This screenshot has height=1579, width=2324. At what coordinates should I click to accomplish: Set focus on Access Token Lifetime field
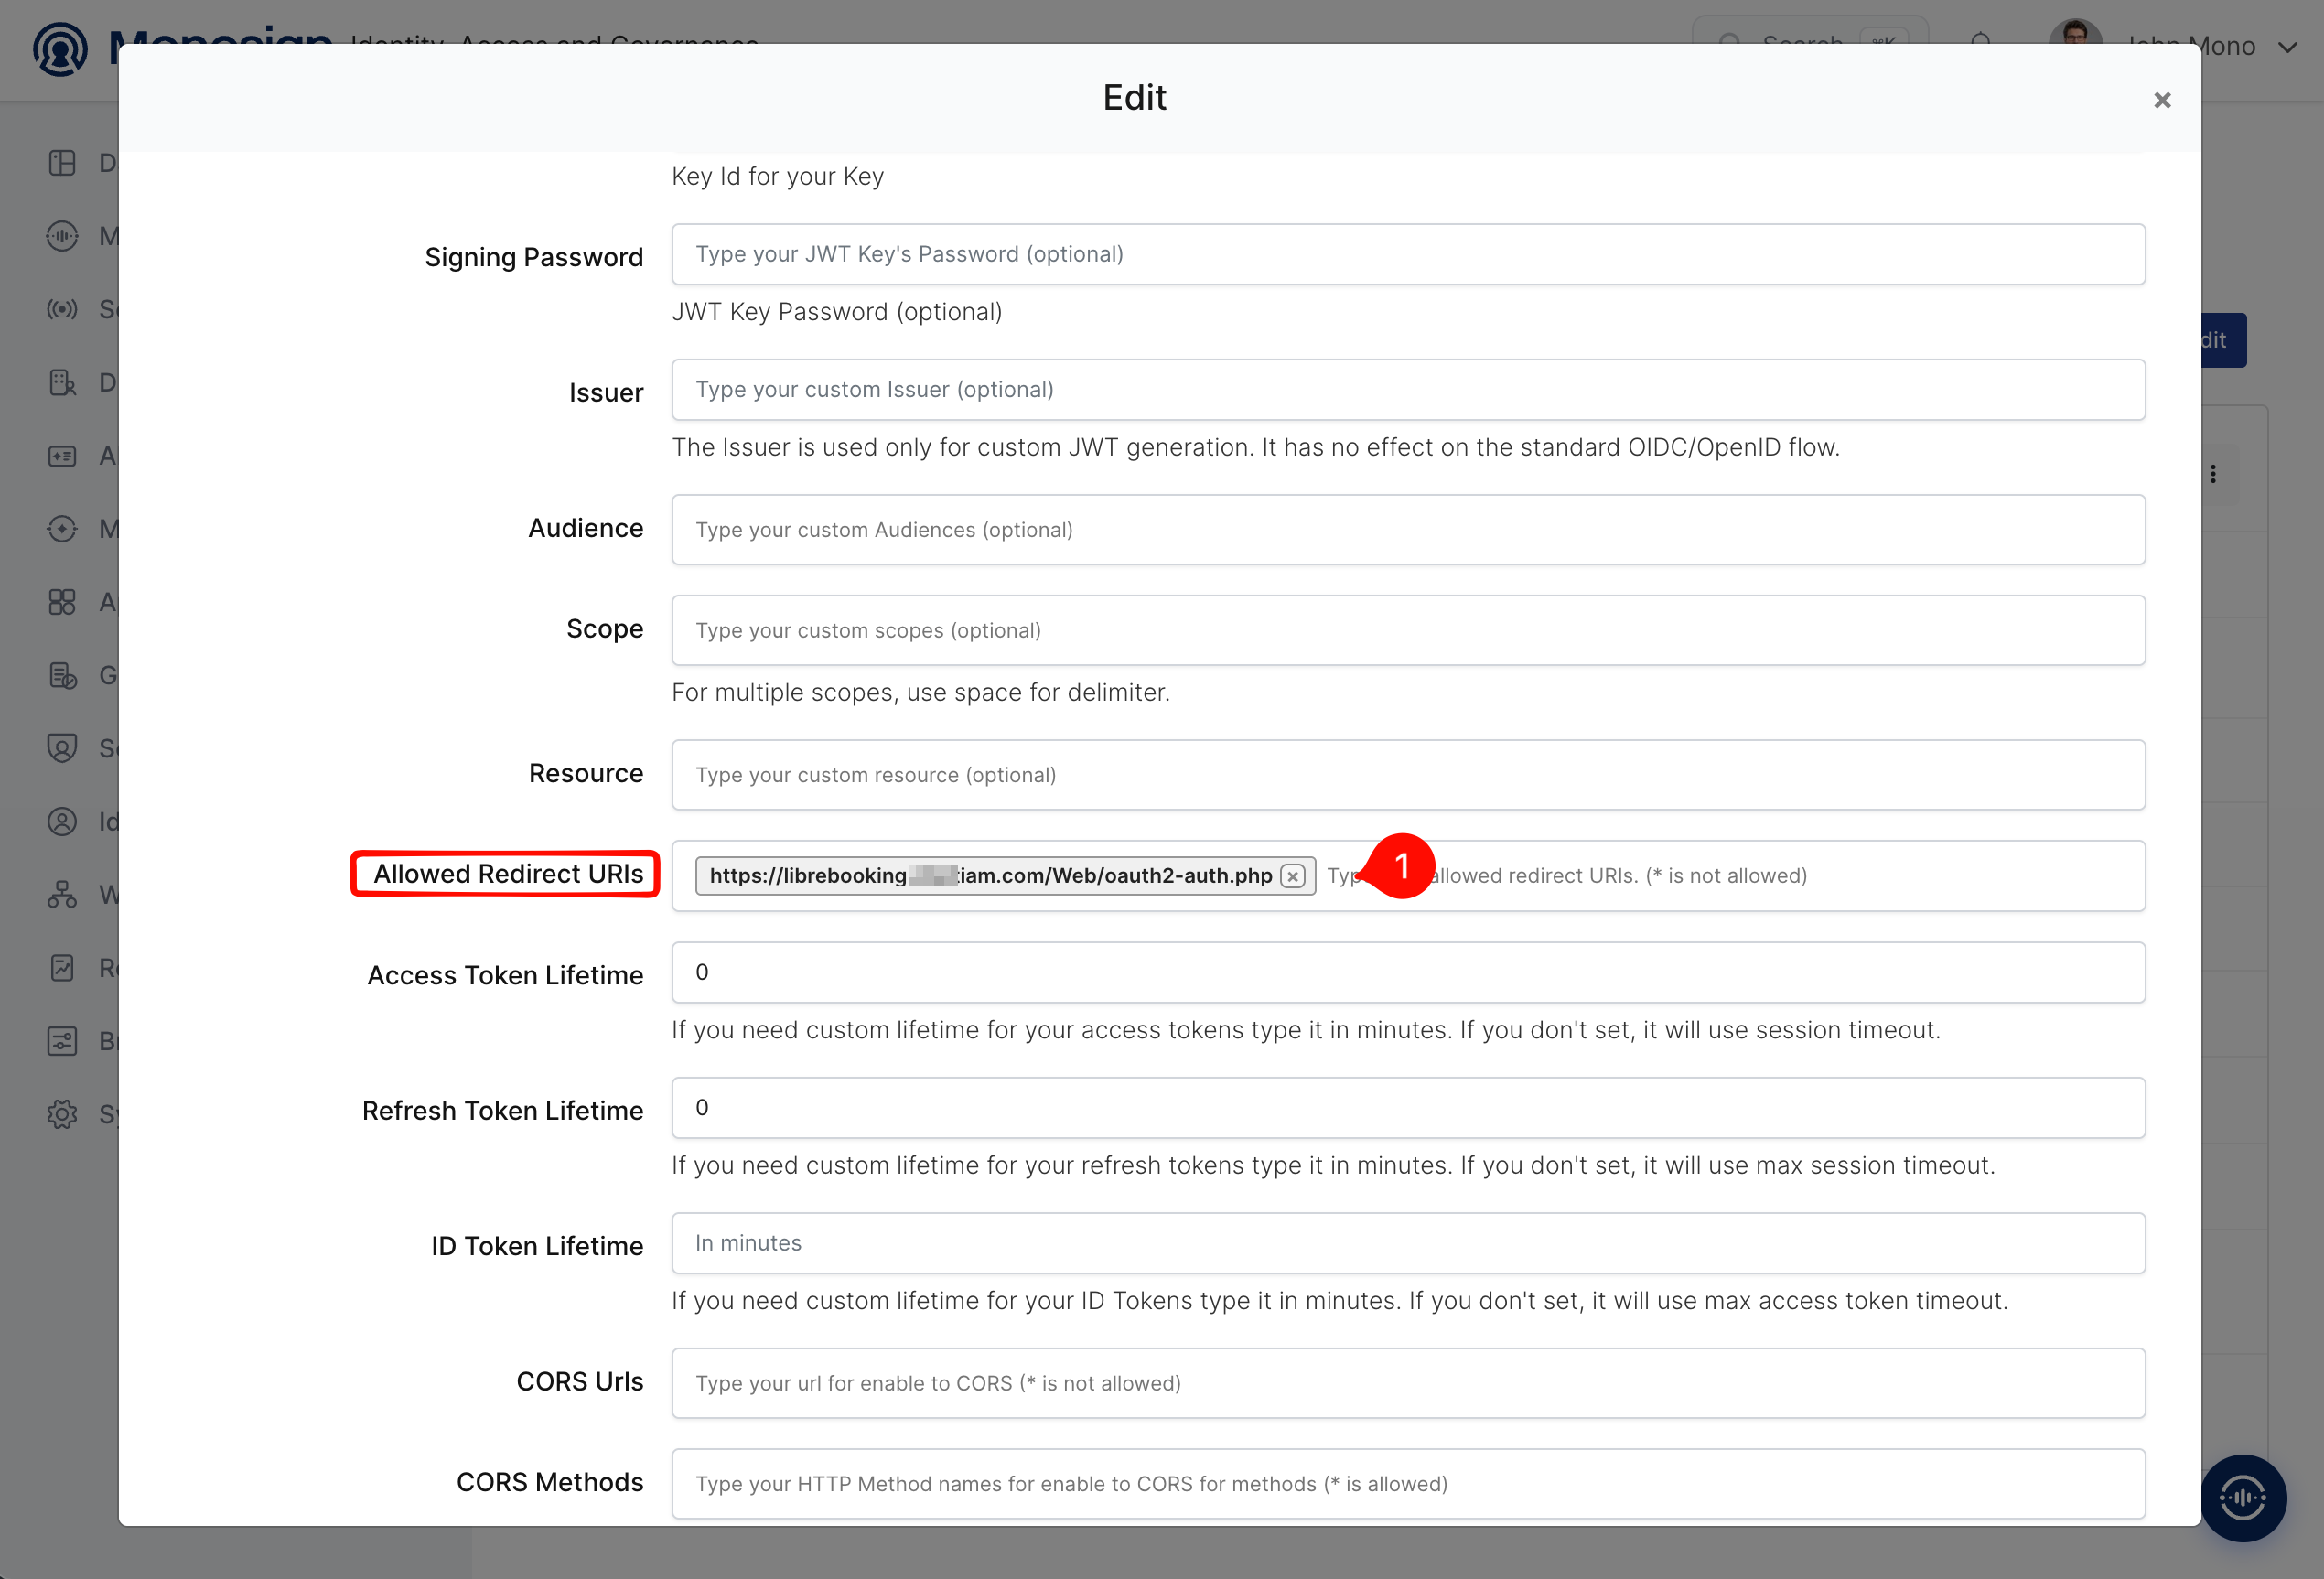point(1408,972)
